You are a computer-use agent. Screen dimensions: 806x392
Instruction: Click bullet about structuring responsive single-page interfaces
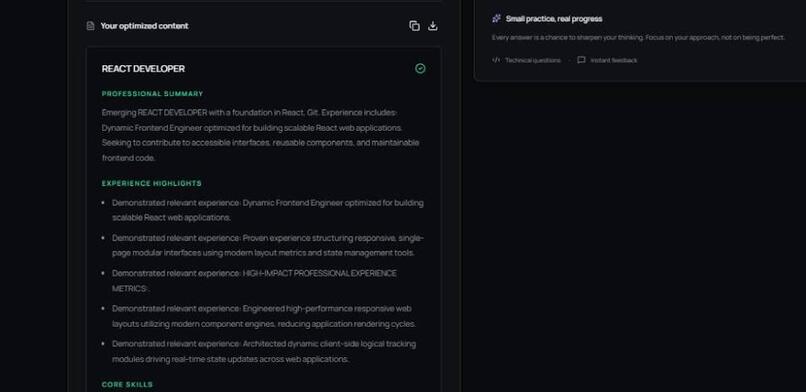click(x=268, y=246)
